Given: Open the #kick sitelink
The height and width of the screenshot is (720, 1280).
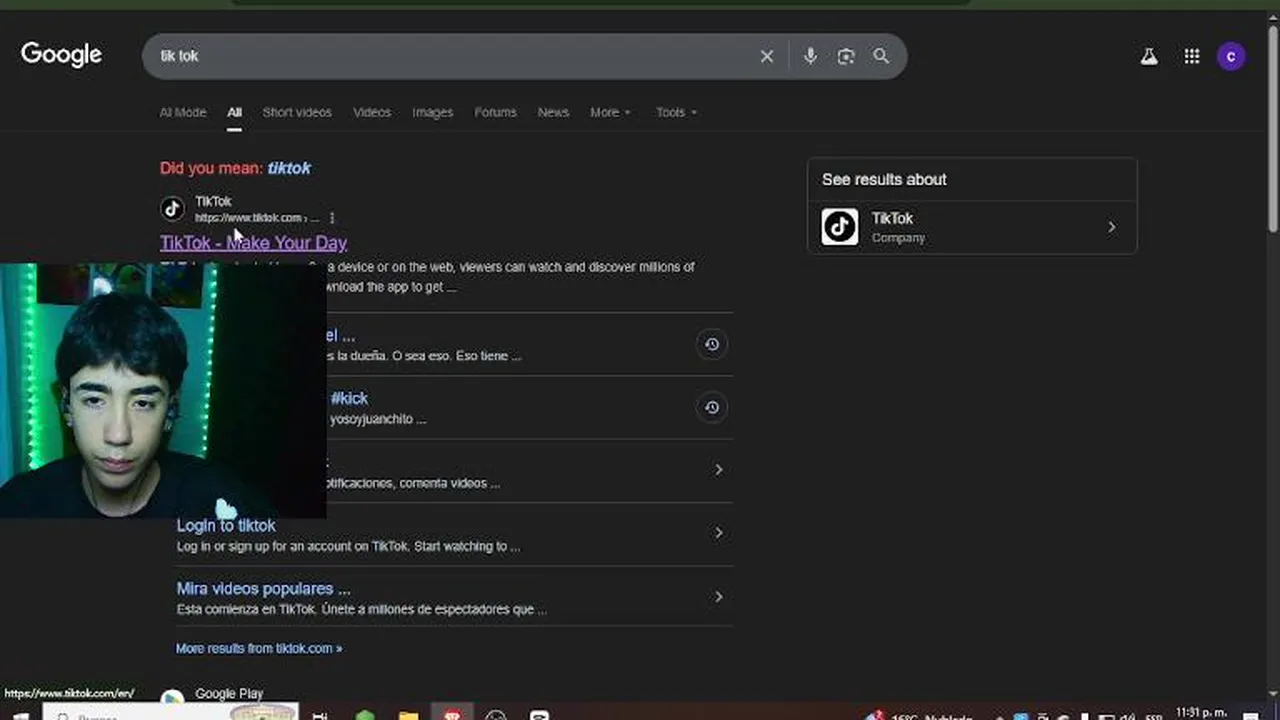Looking at the screenshot, I should pos(348,398).
